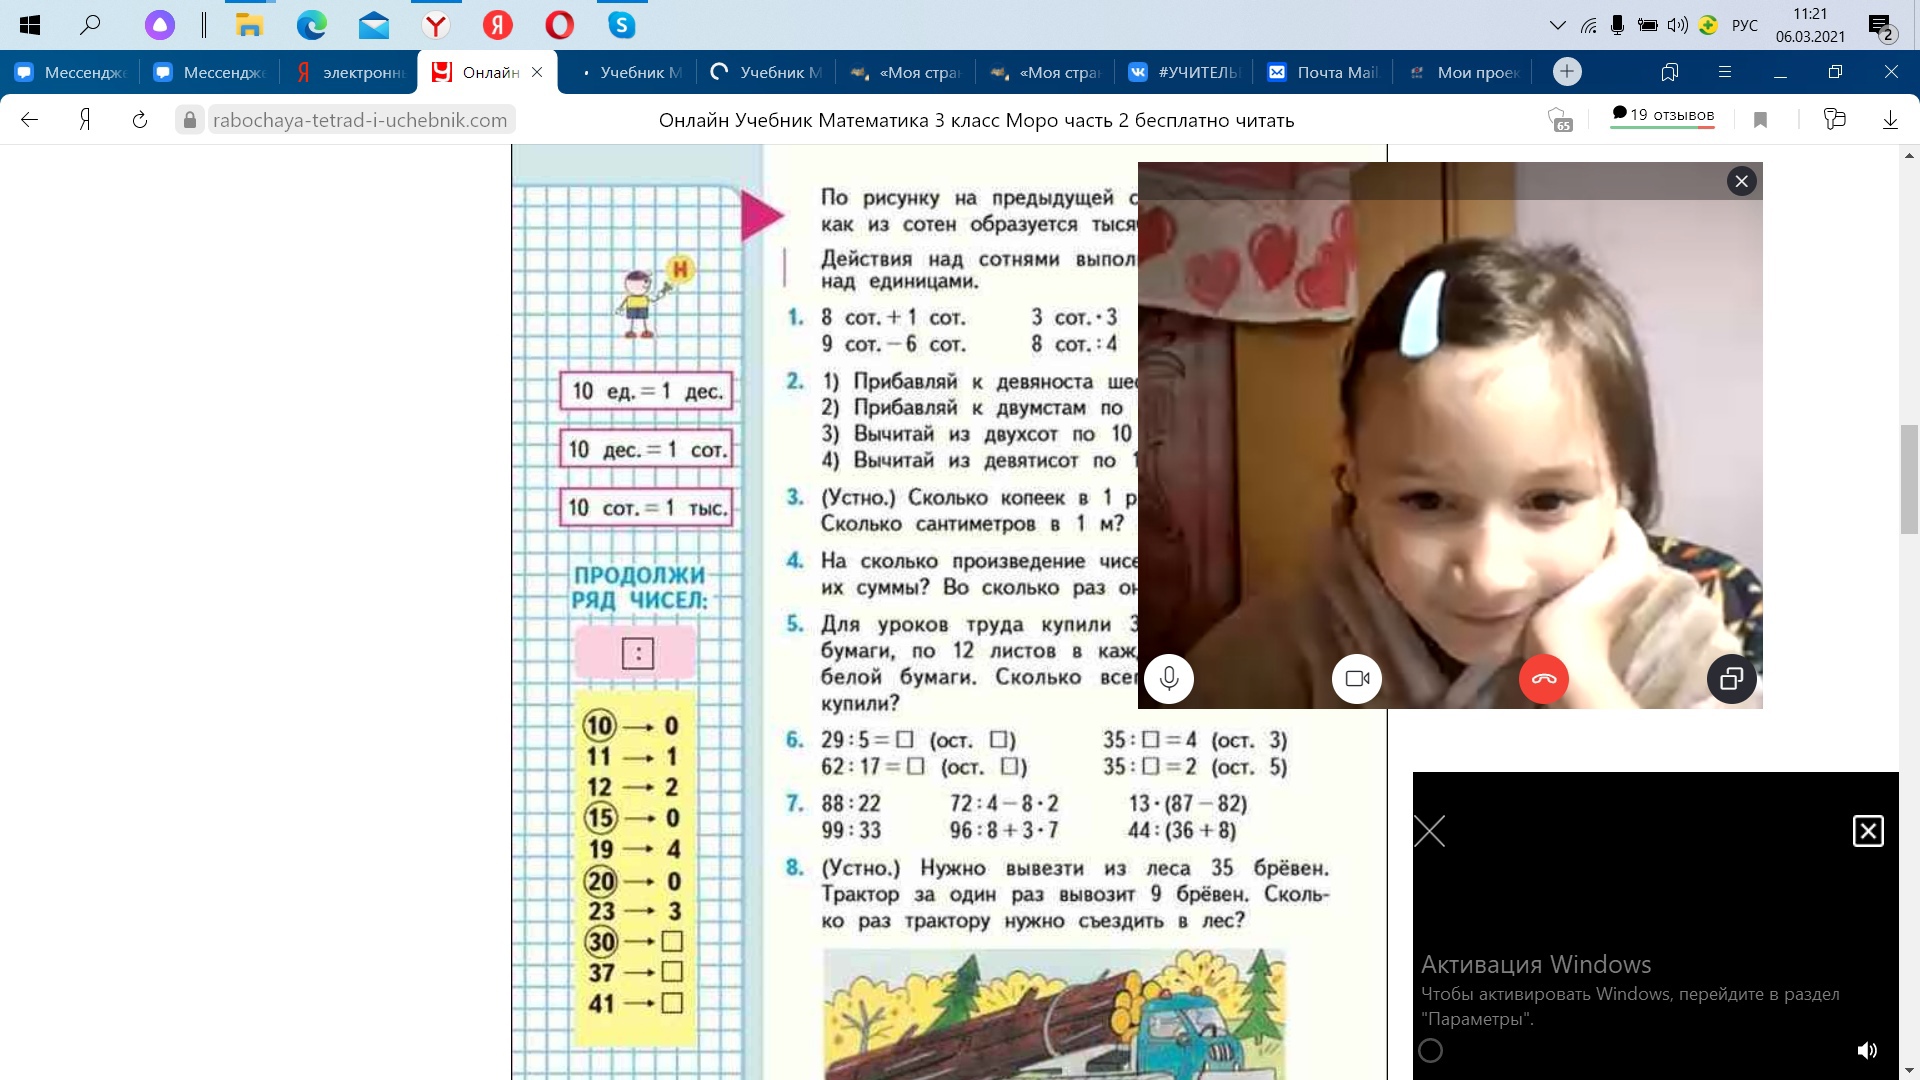The height and width of the screenshot is (1080, 1920).
Task: Open a new browser tab
Action: [1567, 72]
